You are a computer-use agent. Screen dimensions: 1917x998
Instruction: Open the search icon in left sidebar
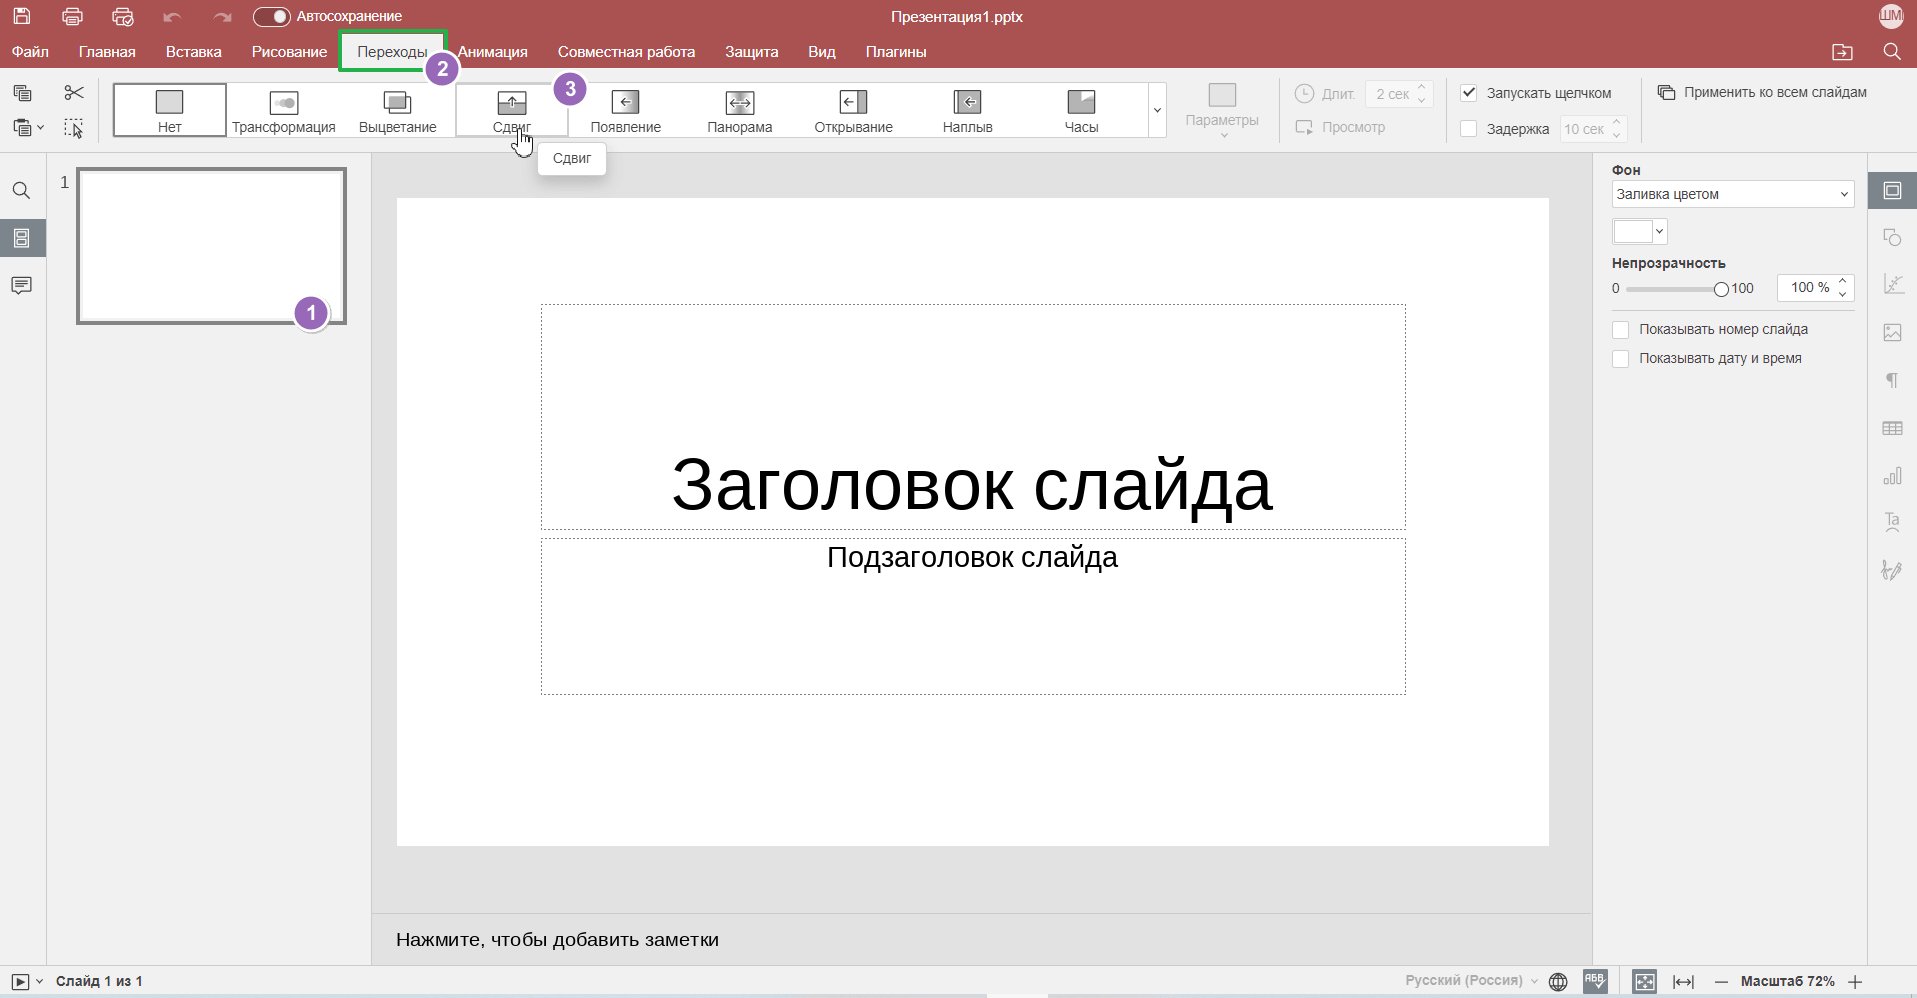[x=21, y=191]
